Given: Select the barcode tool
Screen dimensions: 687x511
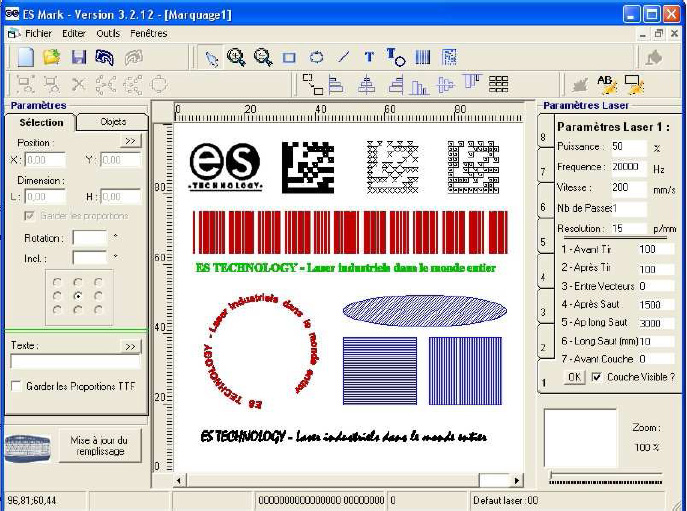Looking at the screenshot, I should coord(423,57).
